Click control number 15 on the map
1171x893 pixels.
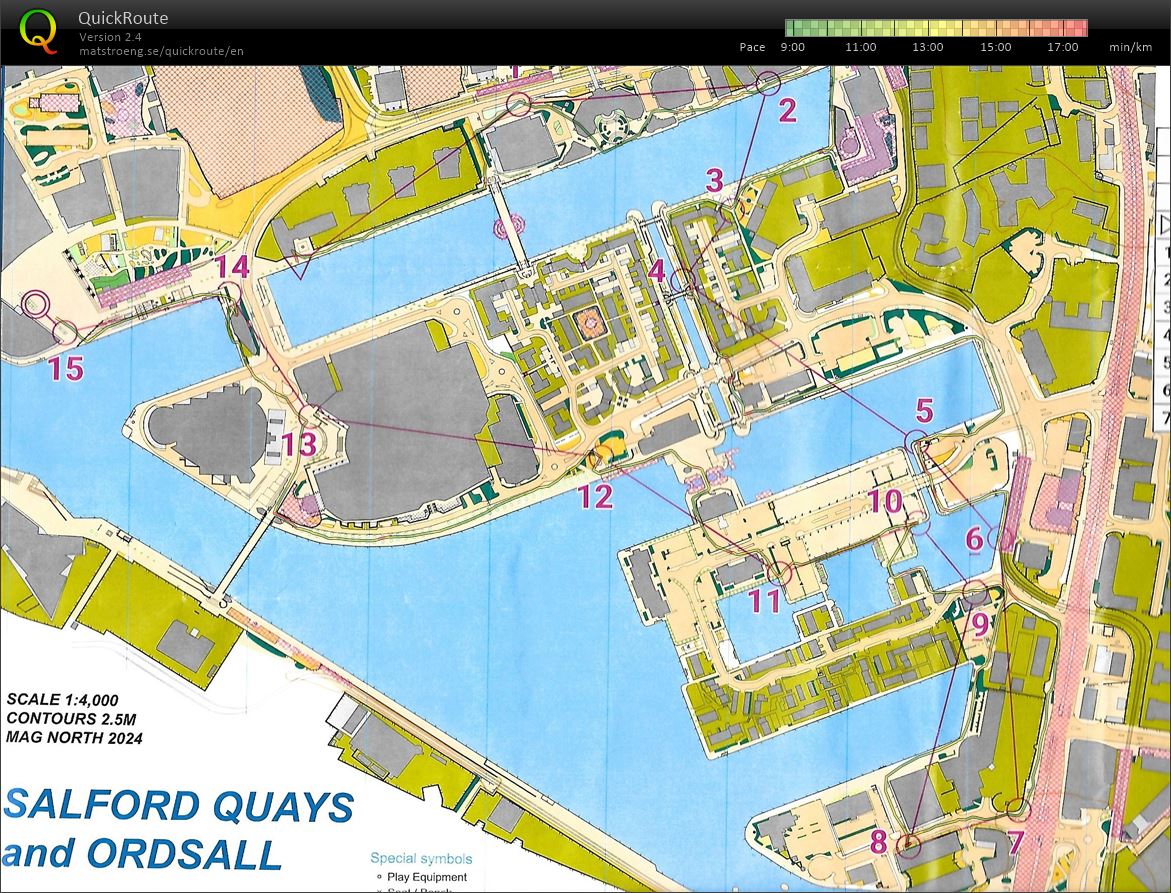coord(66,368)
